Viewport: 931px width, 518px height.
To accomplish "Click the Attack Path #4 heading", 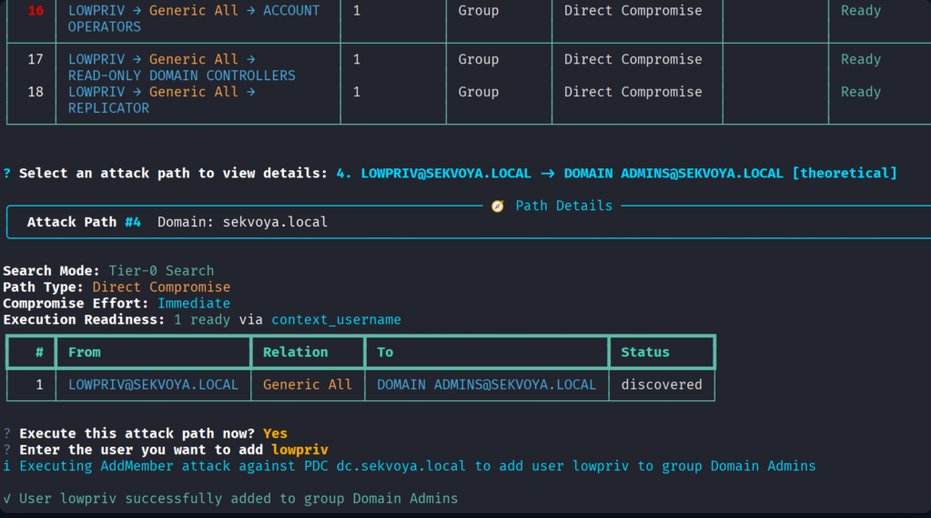I will click(x=84, y=222).
